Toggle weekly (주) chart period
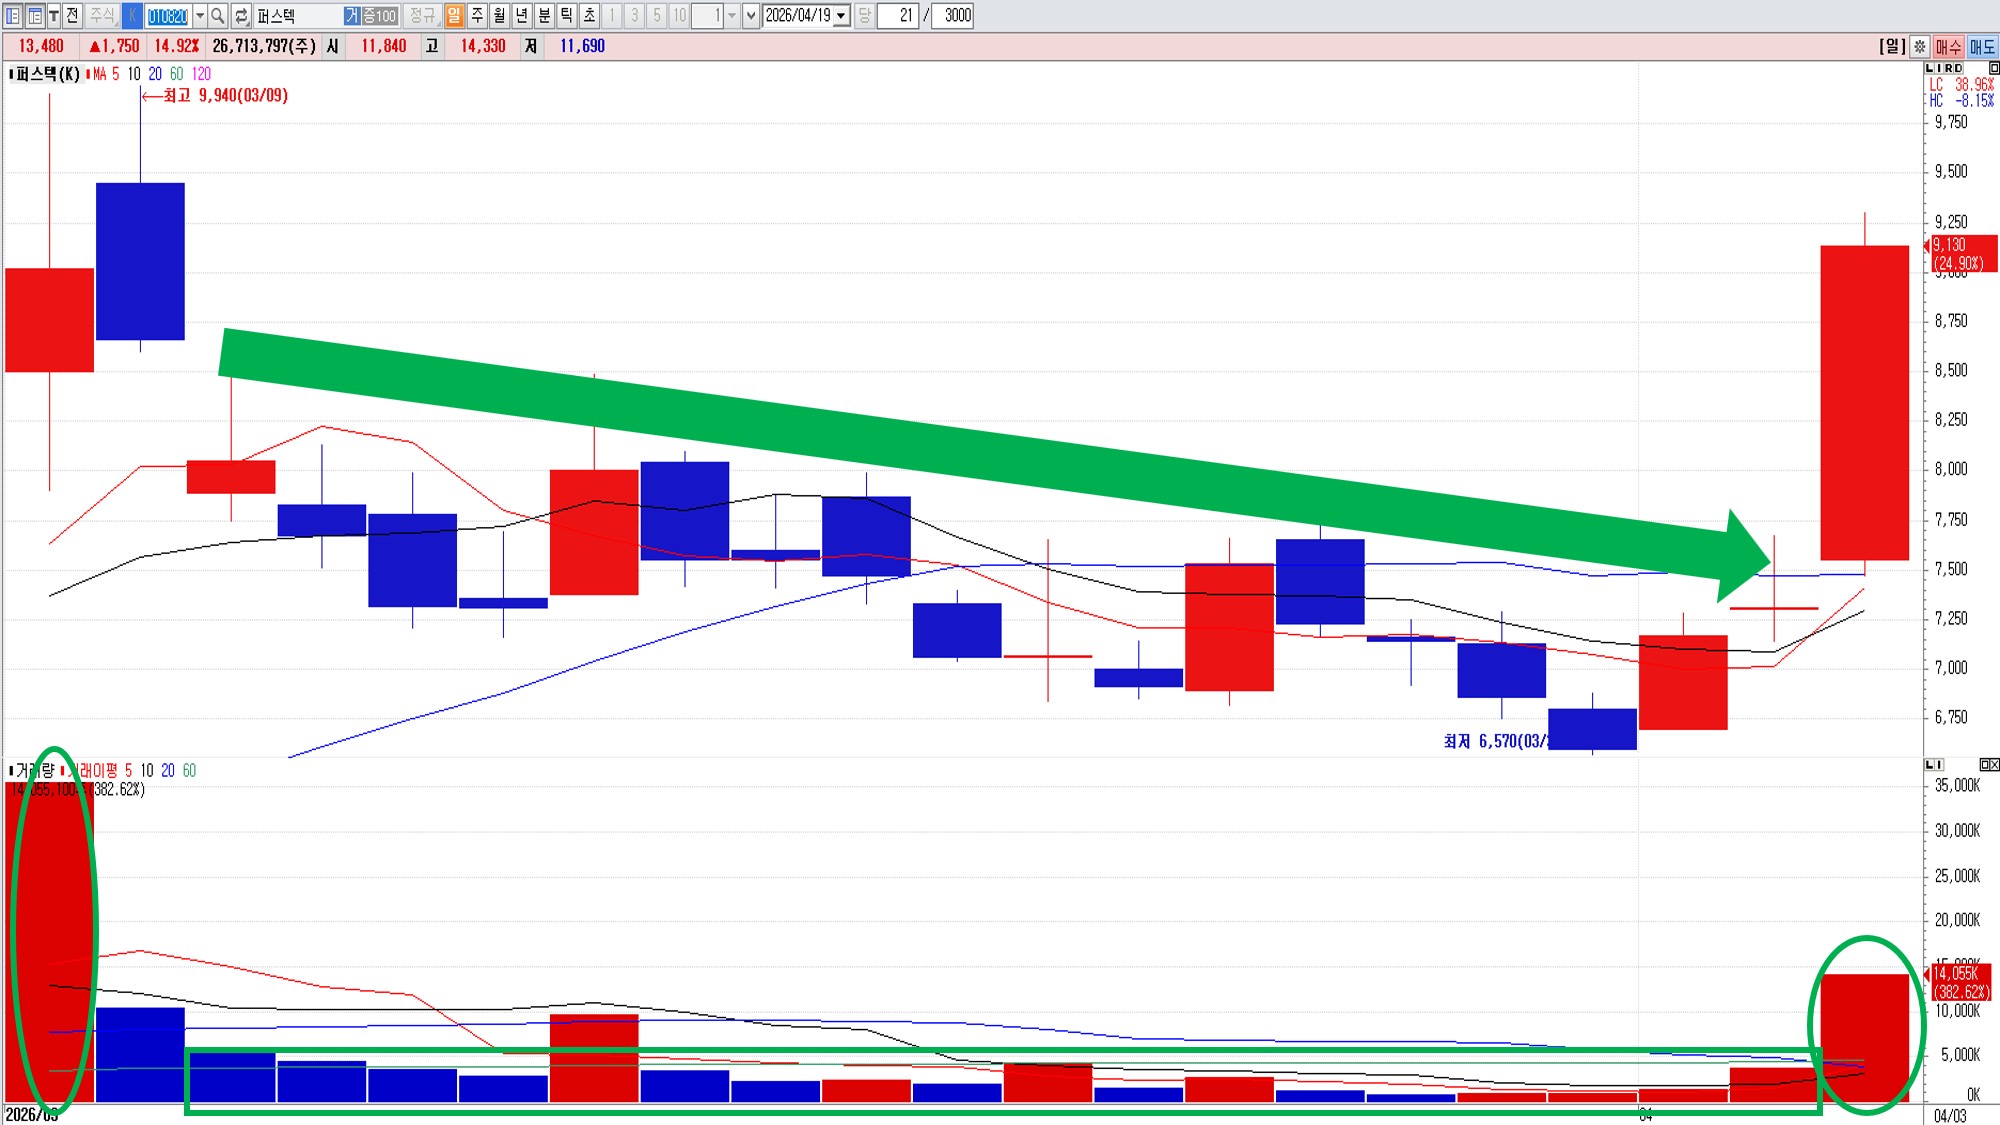 click(477, 16)
